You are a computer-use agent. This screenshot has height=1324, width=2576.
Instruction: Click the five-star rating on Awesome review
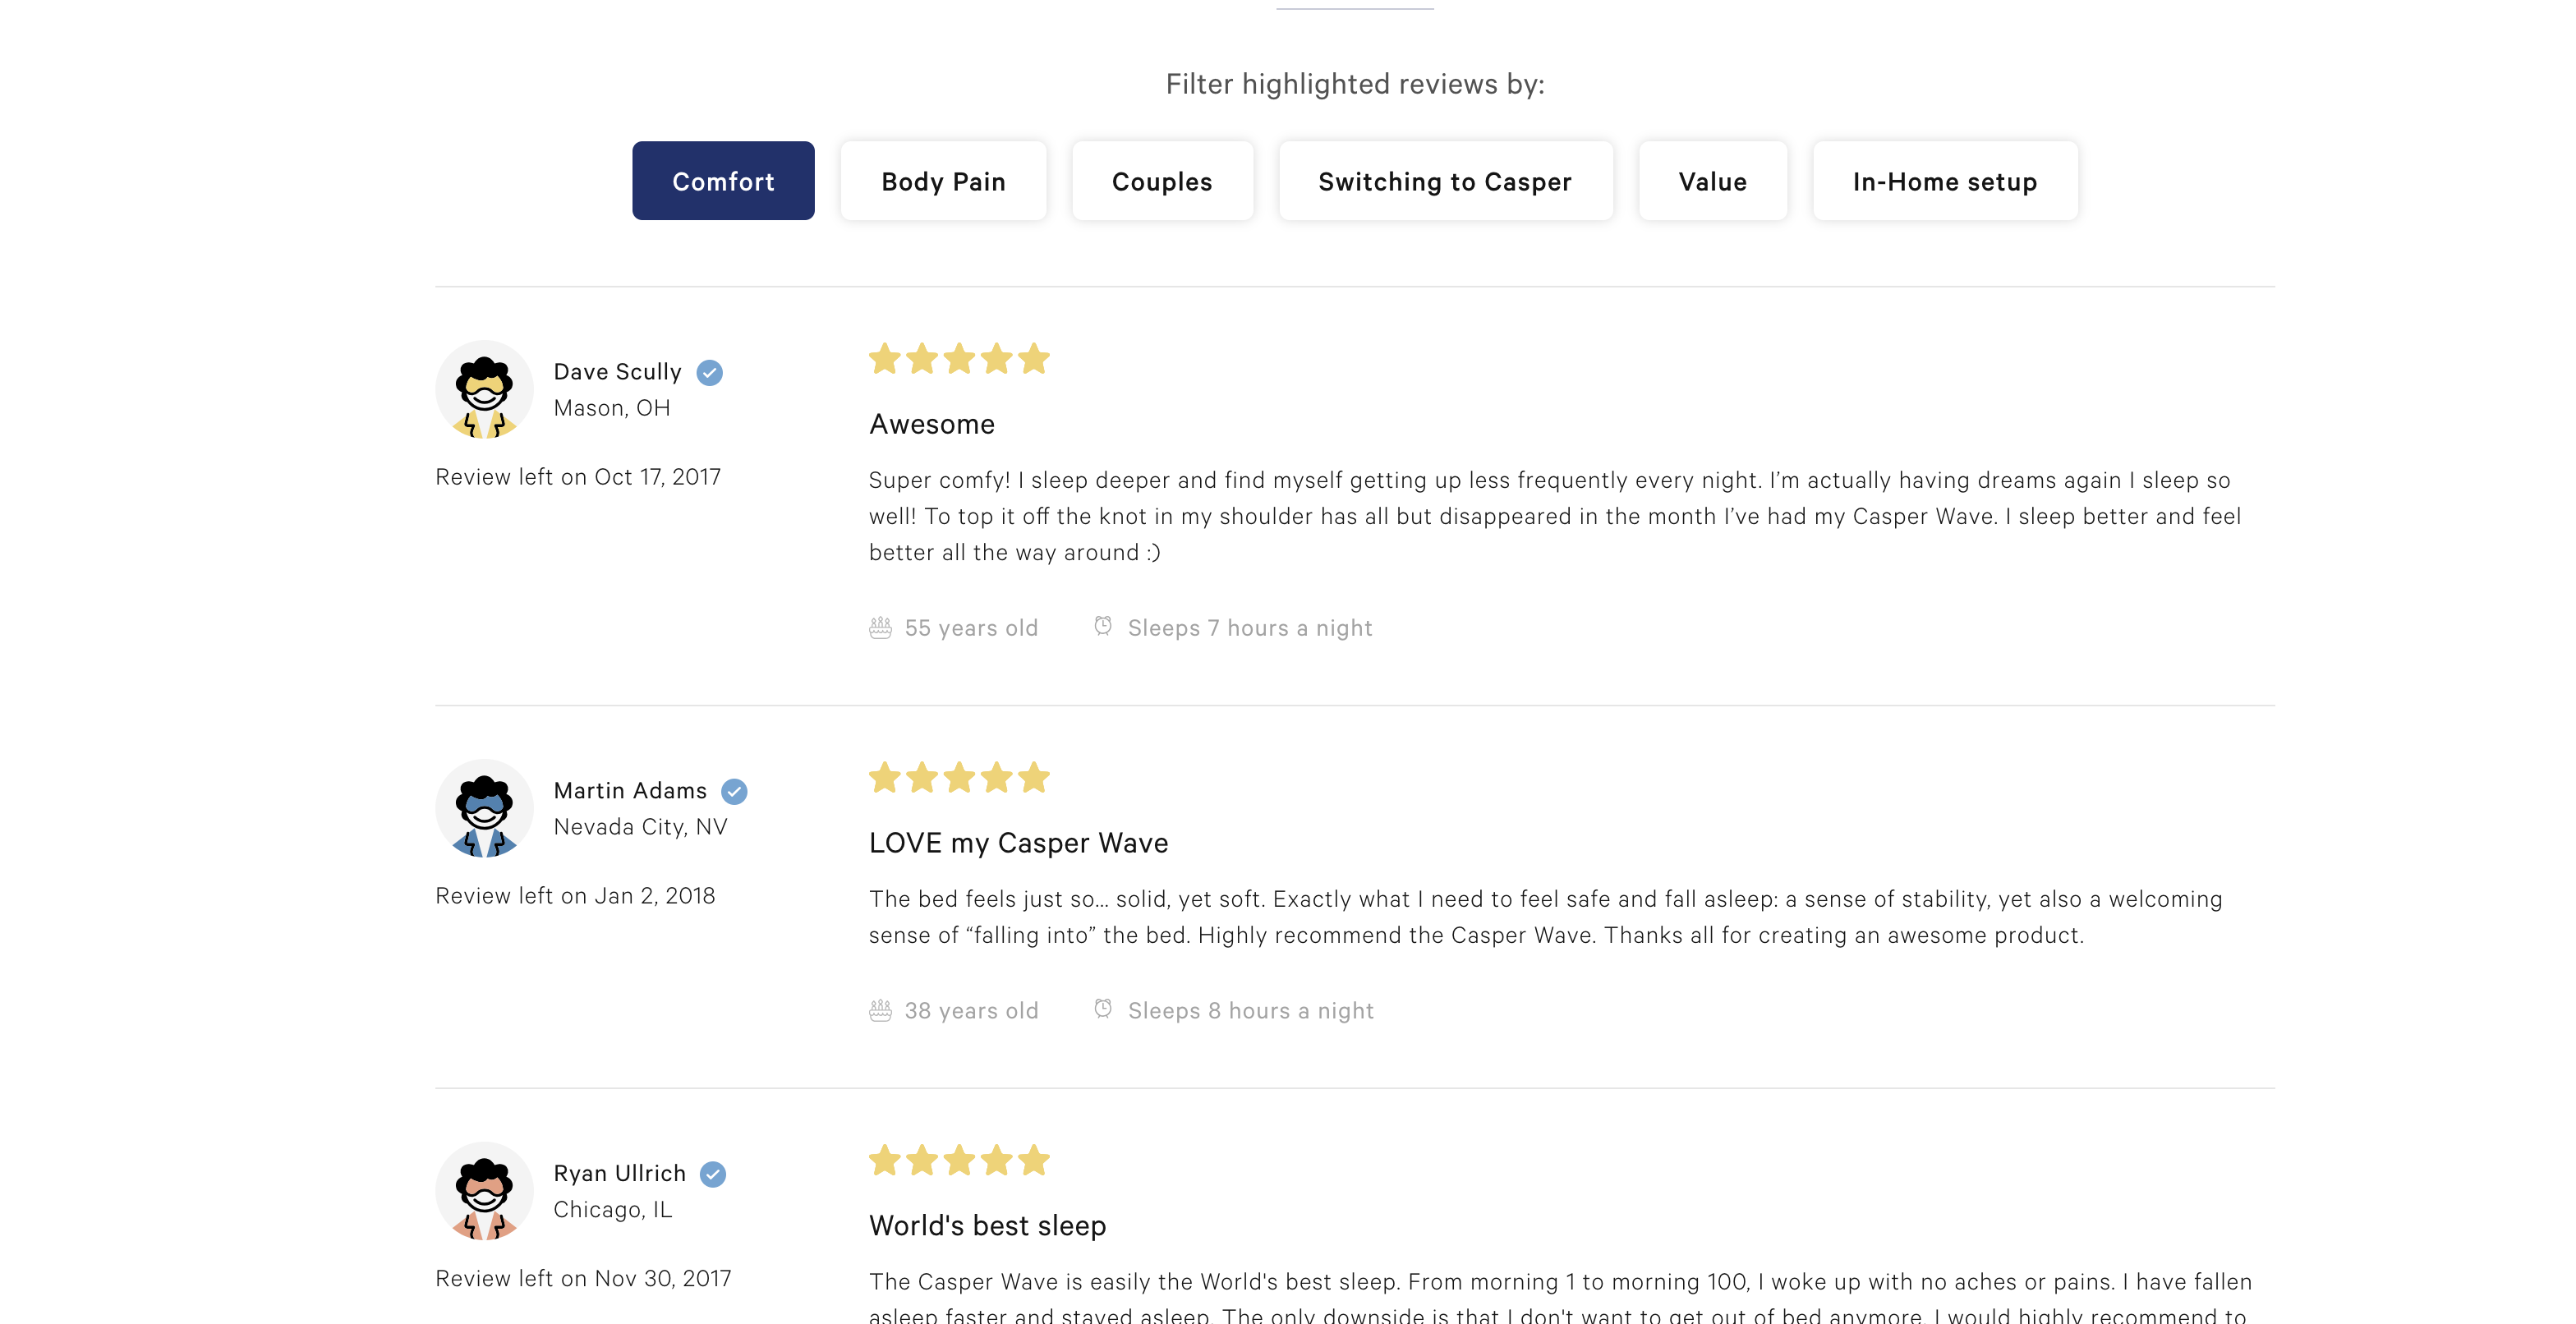click(959, 358)
